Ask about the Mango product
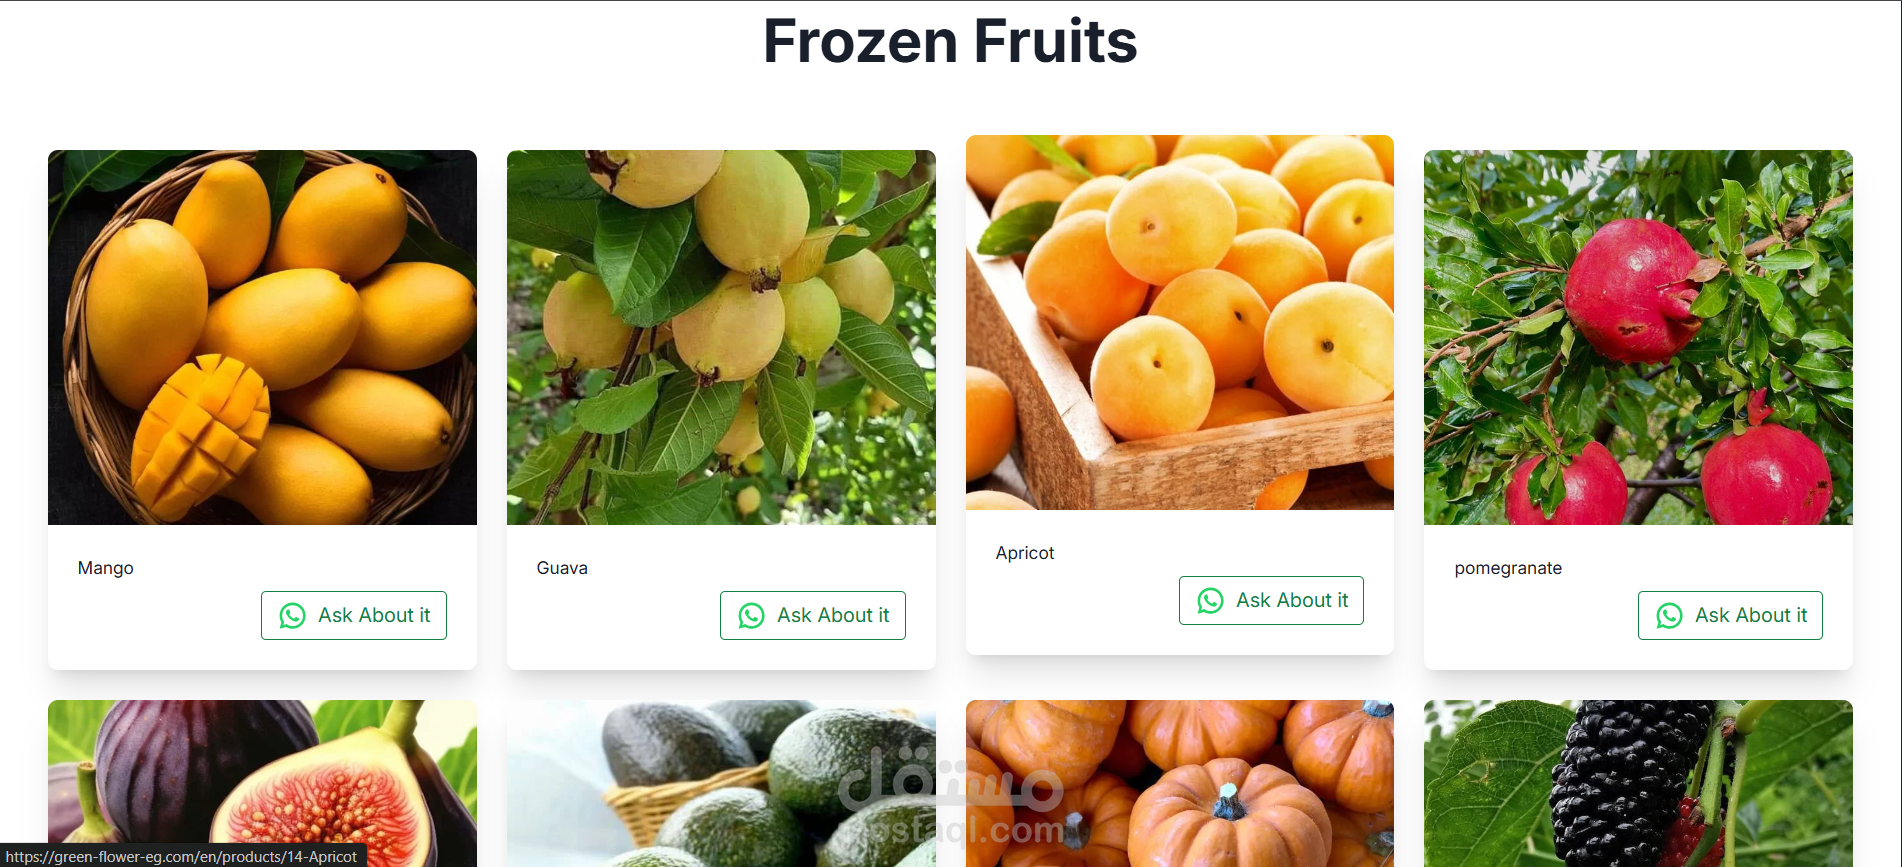The width and height of the screenshot is (1902, 867). point(354,615)
